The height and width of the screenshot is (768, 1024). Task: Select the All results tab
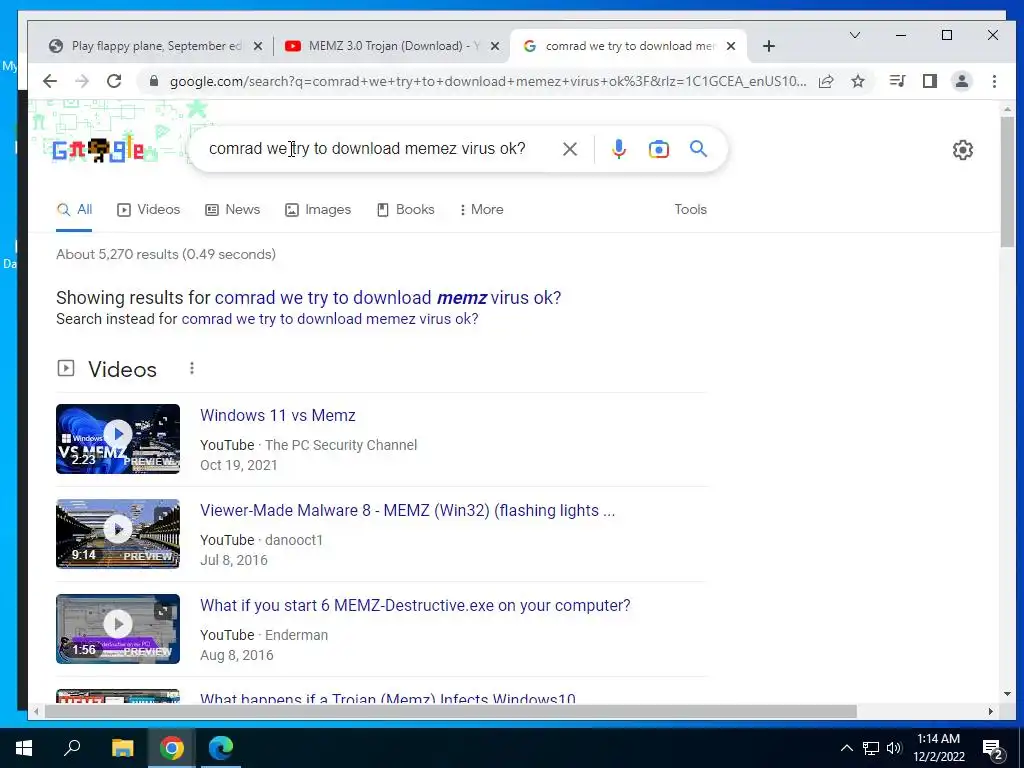pos(74,210)
